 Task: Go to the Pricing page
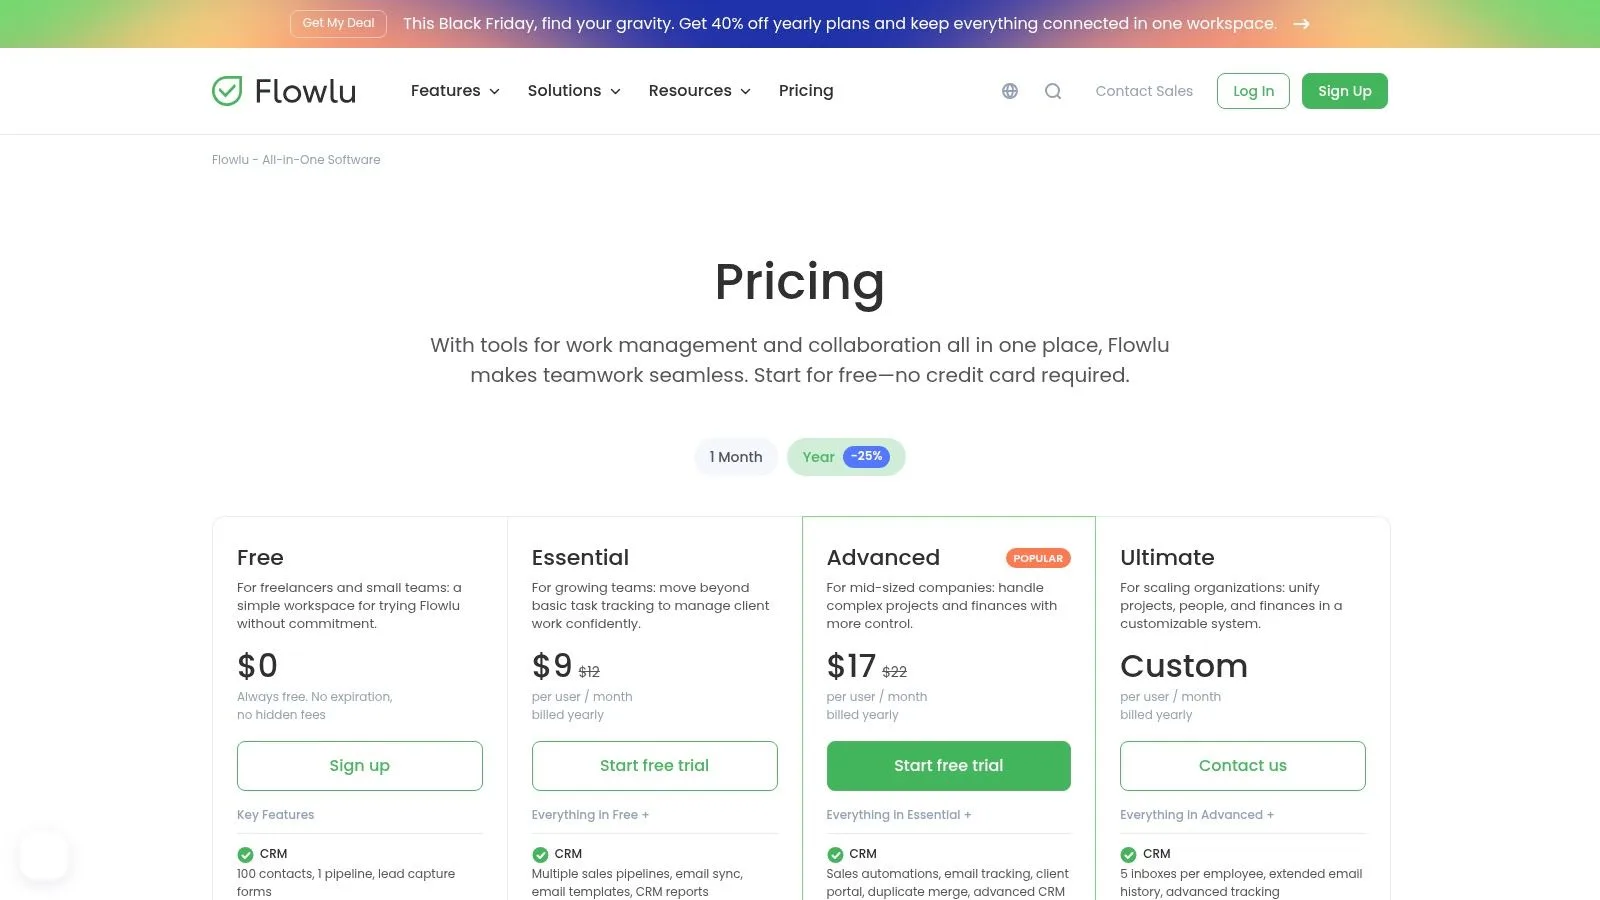pos(806,91)
